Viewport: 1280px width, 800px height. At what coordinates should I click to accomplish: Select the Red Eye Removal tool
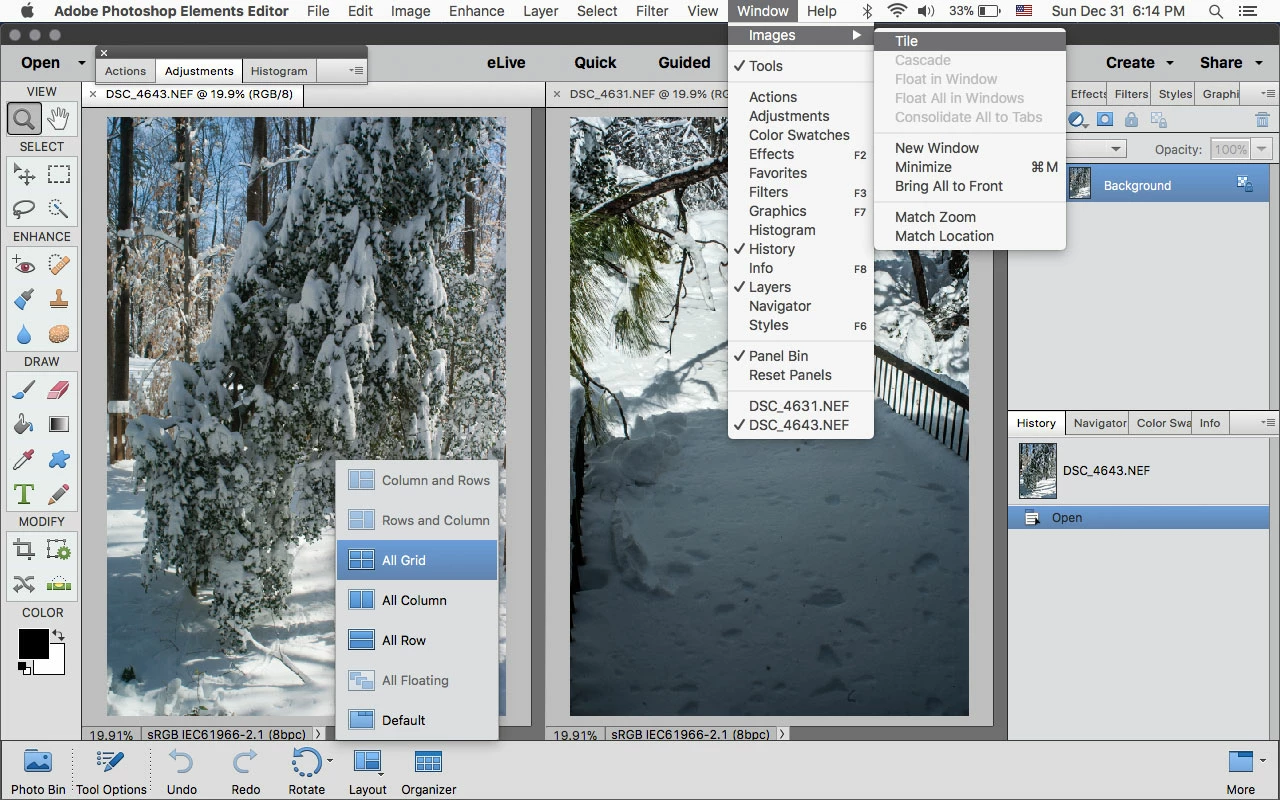24,266
